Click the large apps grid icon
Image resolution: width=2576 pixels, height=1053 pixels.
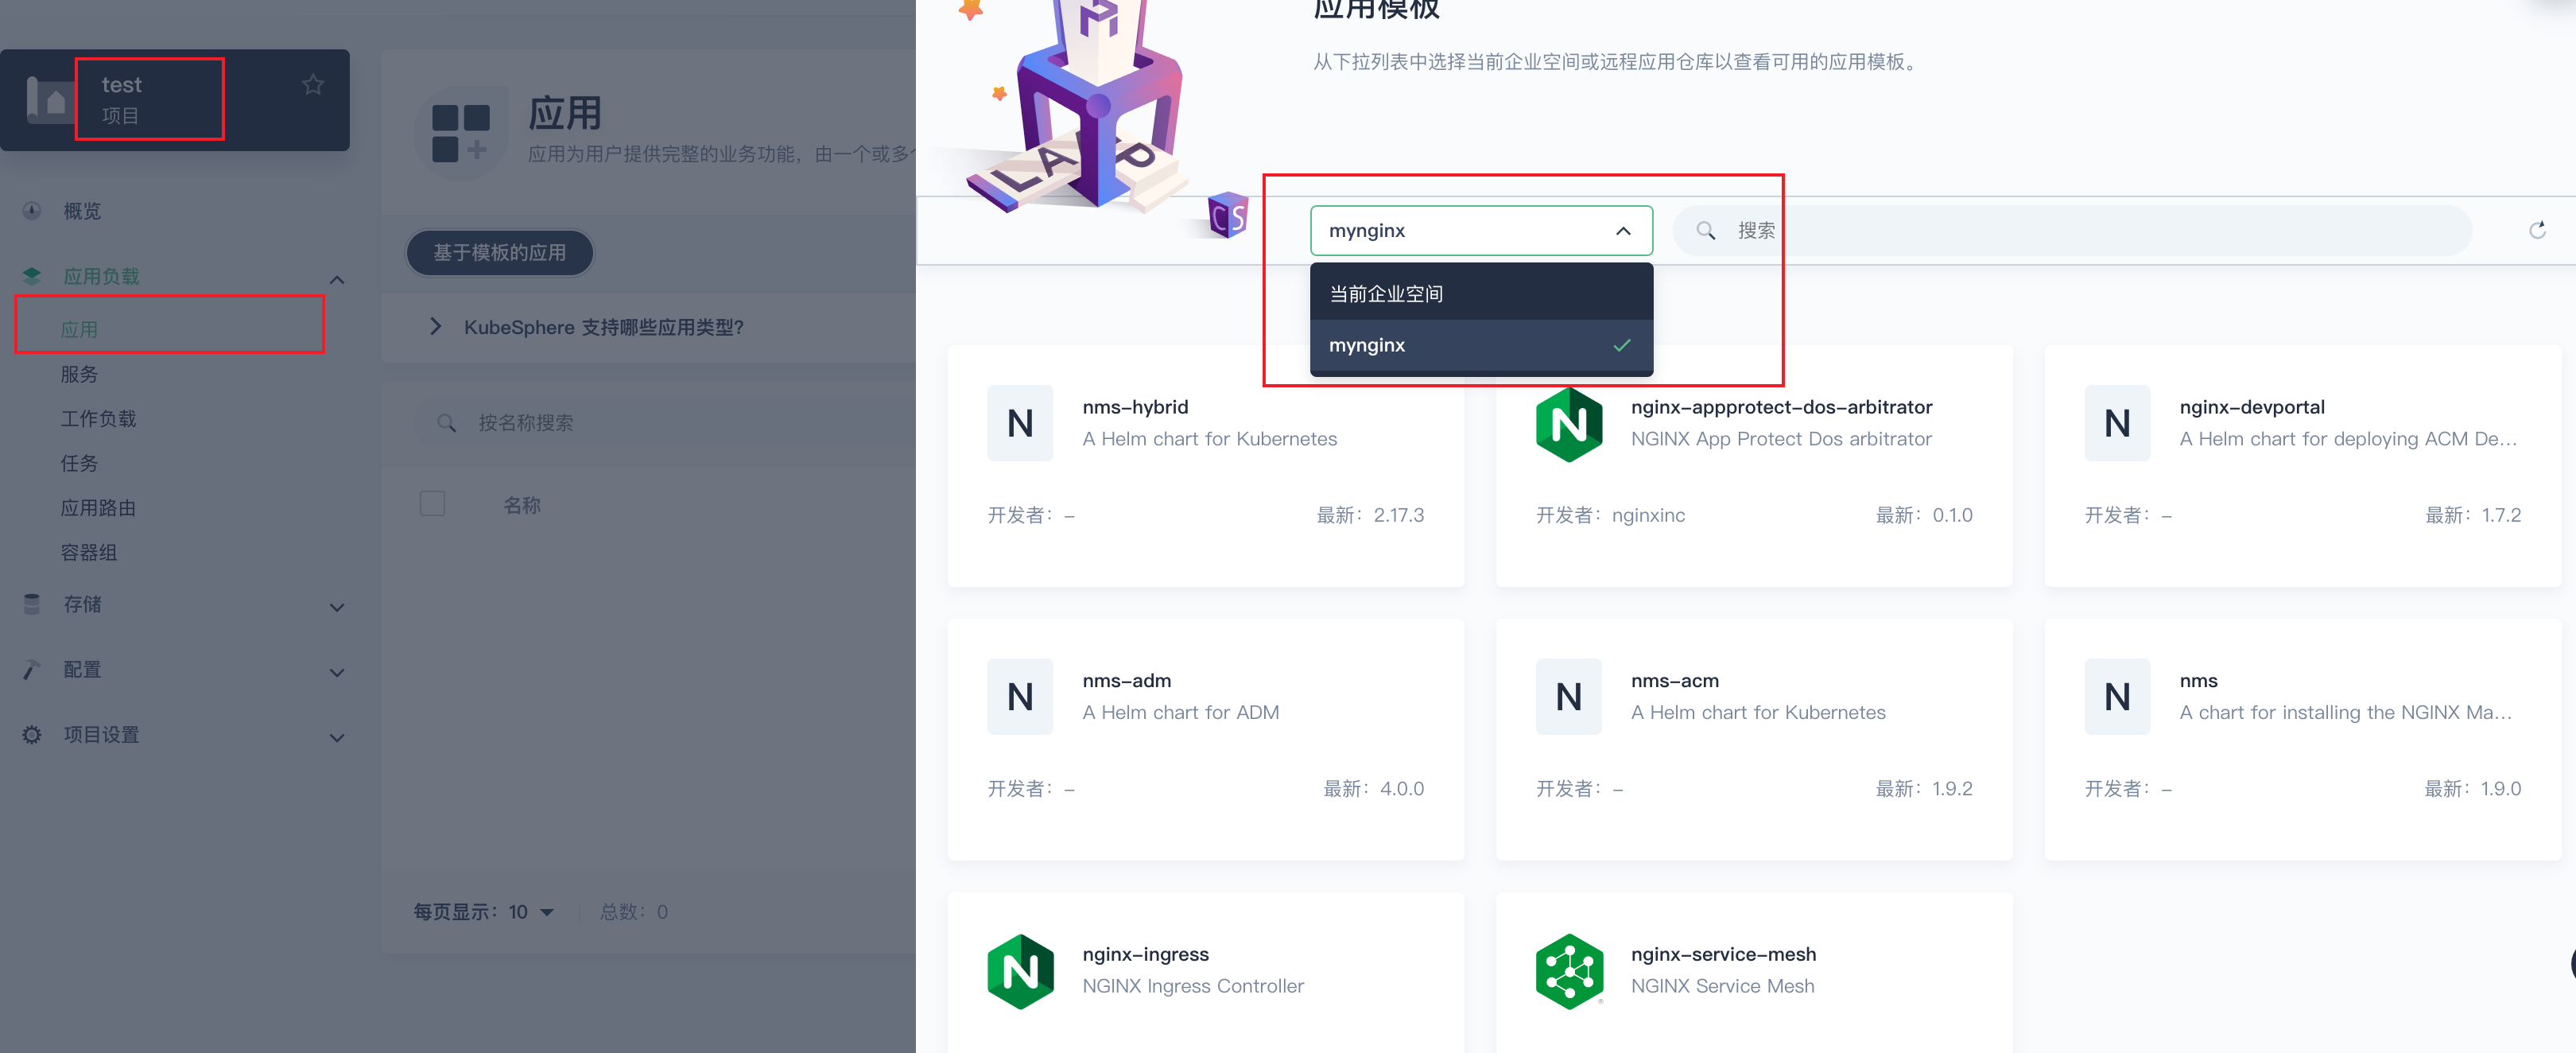point(461,133)
